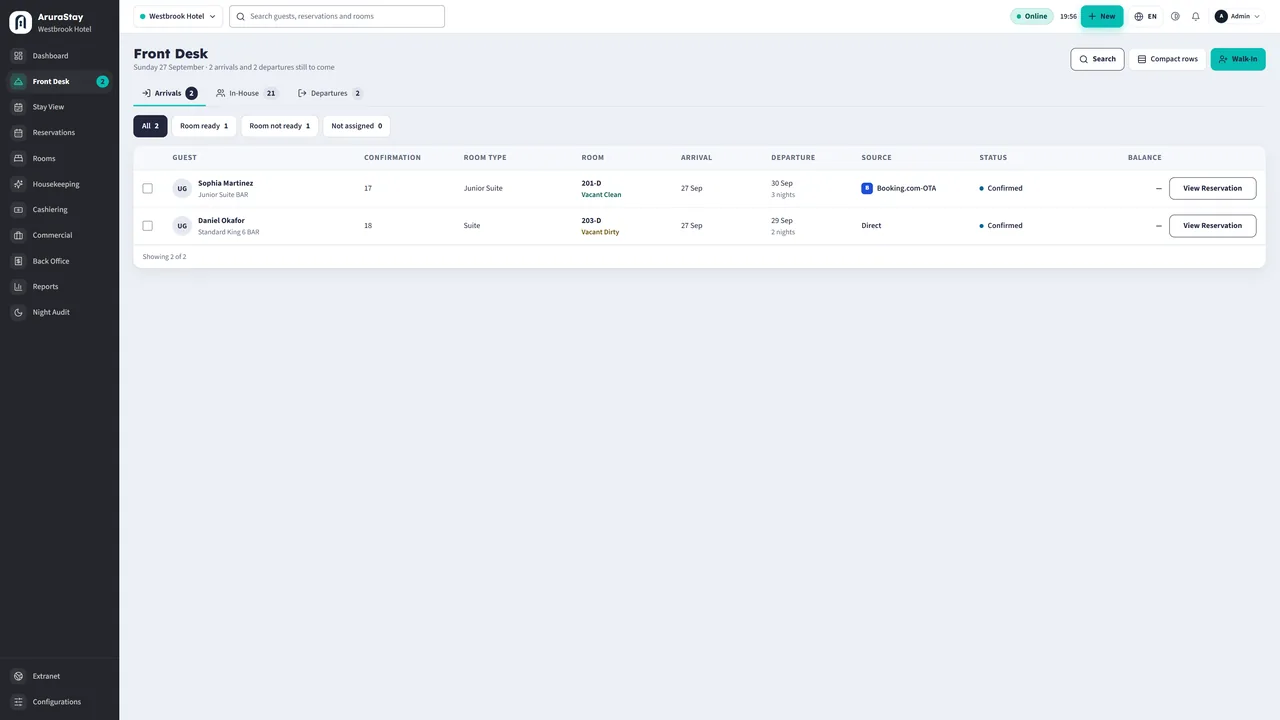
Task: View Reservation for Daniel Okafor
Action: [x=1212, y=226]
